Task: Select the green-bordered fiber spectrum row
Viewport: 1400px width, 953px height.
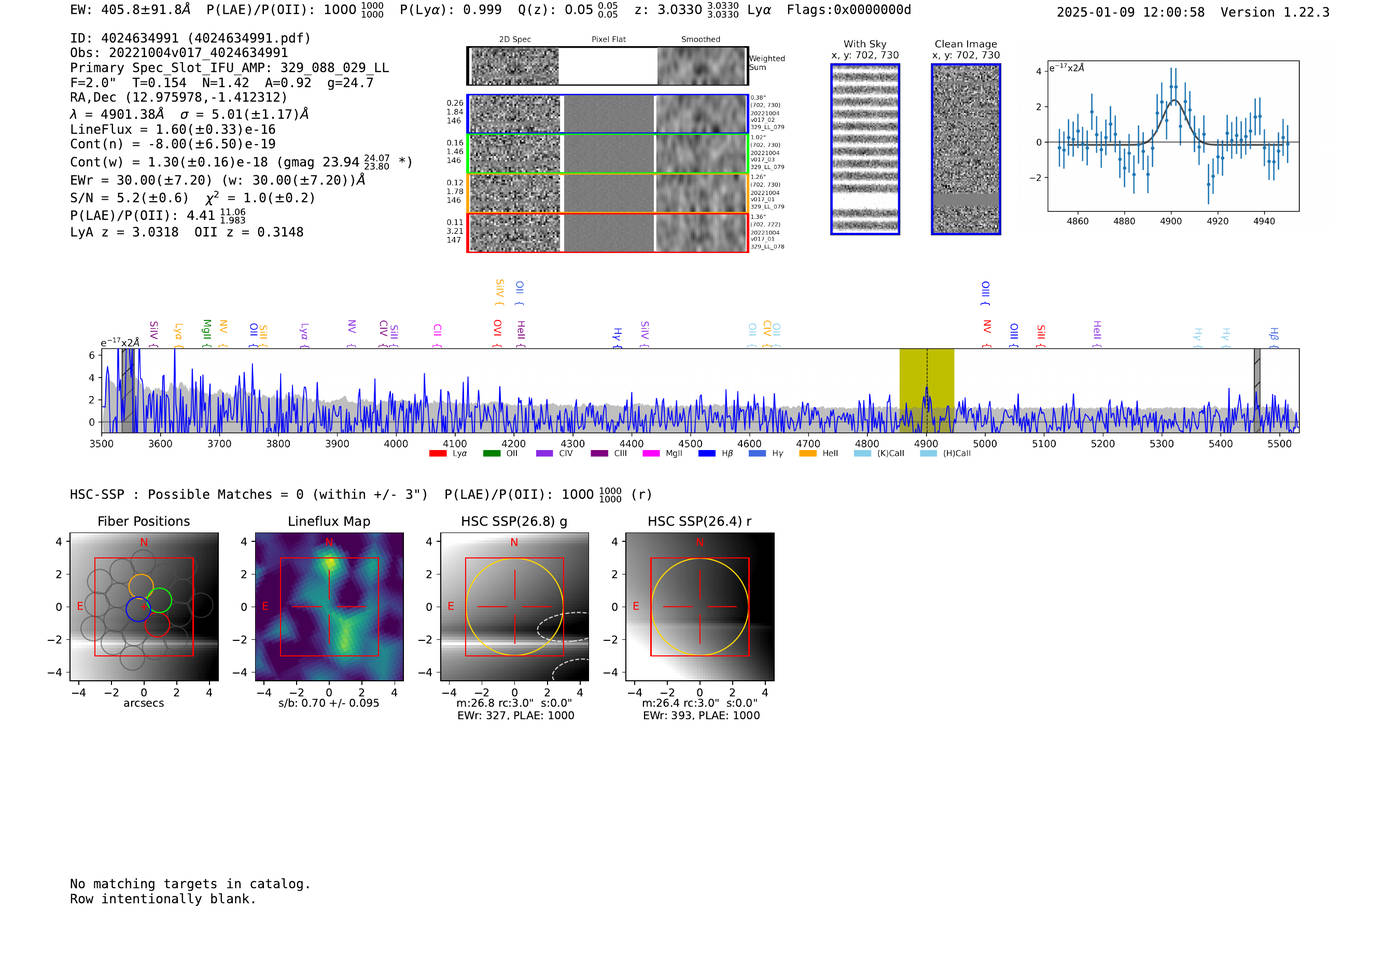Action: pyautogui.click(x=607, y=153)
